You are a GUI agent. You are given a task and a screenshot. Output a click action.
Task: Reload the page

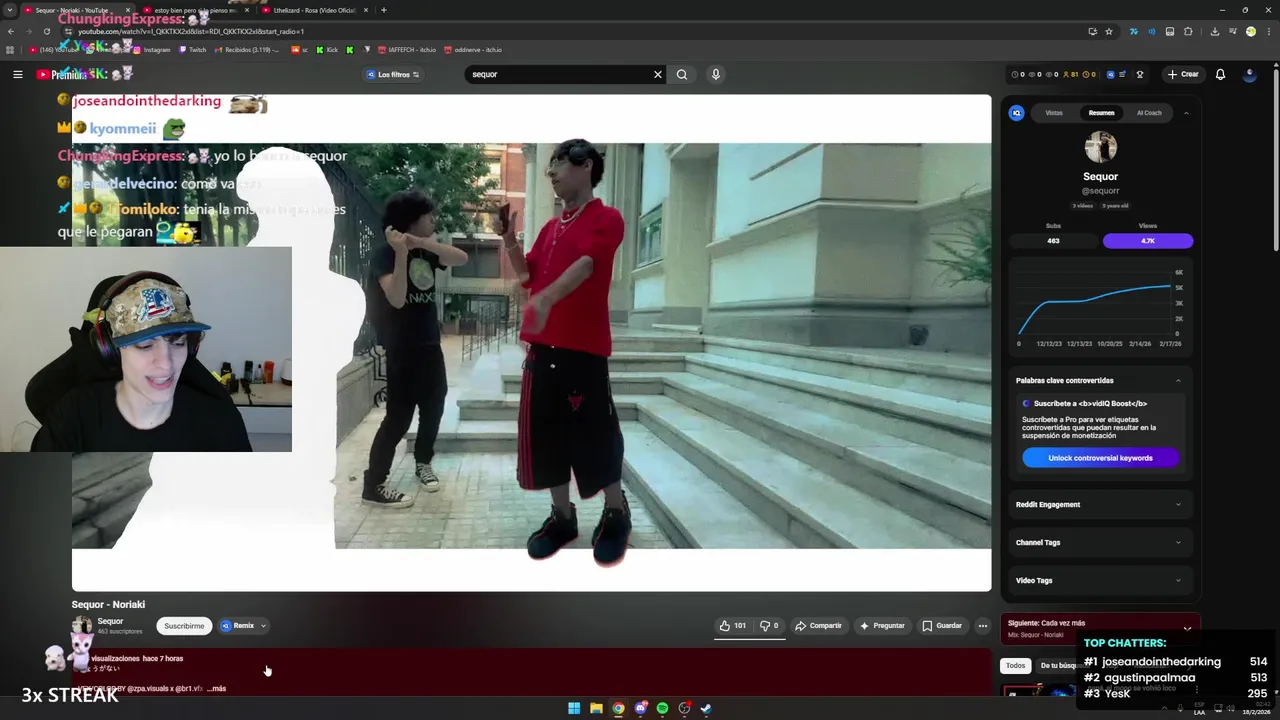click(x=47, y=31)
